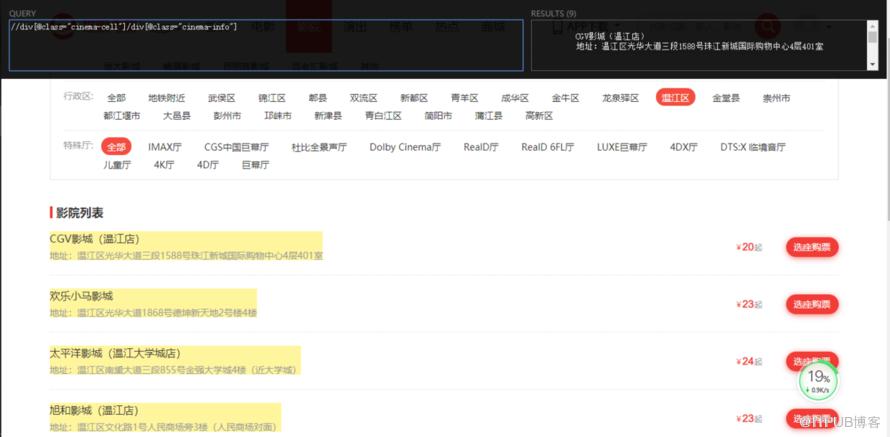
Task: Click the ¥24起 price for 太平洋影城
Action: (749, 362)
